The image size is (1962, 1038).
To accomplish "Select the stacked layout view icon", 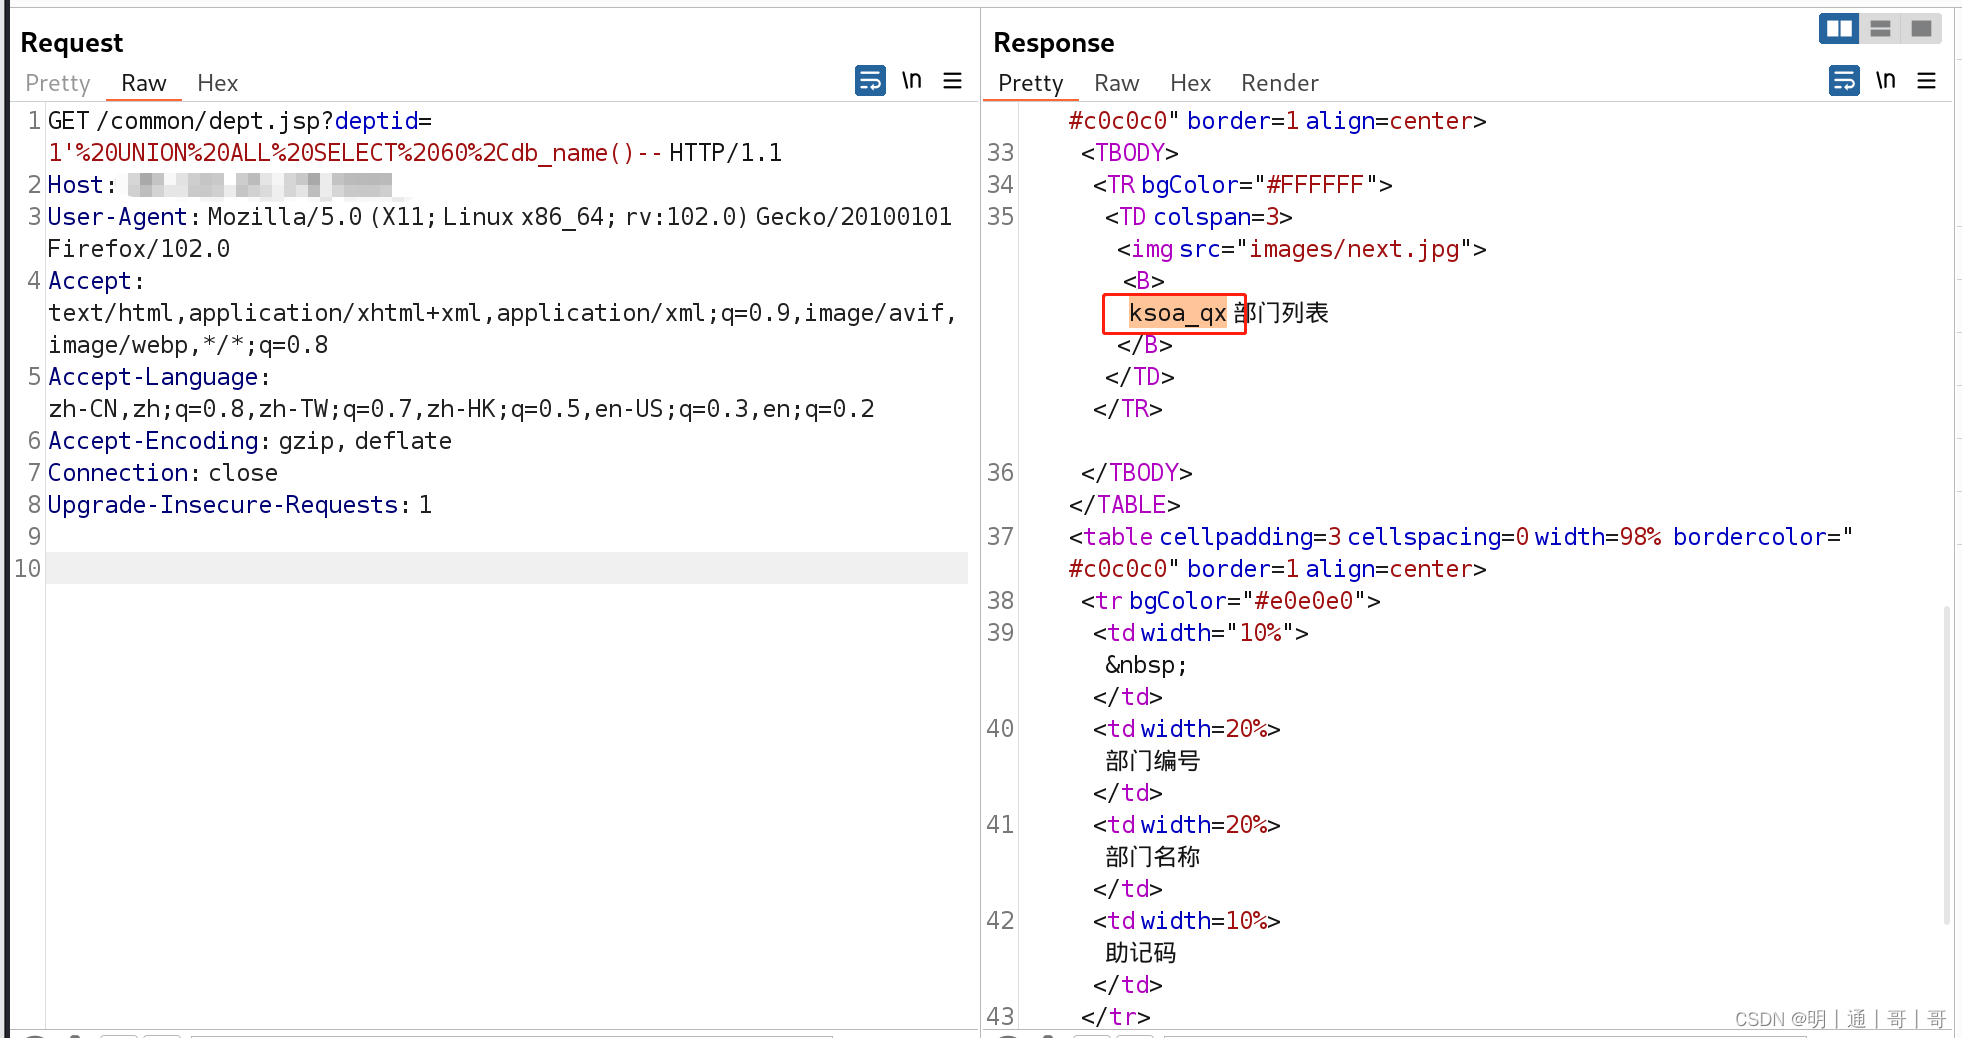I will (1880, 28).
